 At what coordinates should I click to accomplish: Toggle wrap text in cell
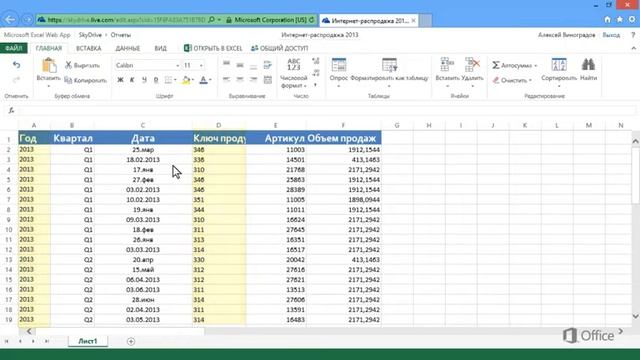tap(267, 64)
